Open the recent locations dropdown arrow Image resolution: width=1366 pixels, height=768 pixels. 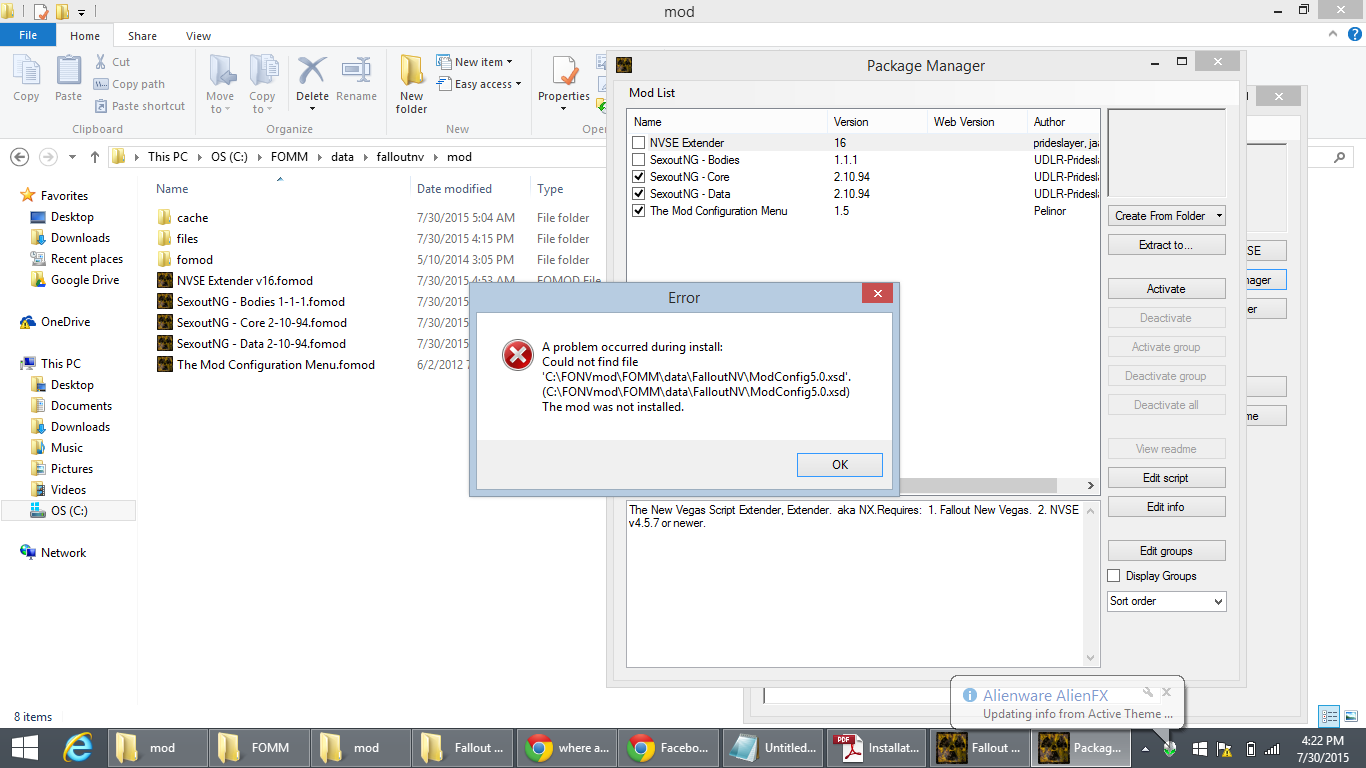click(x=72, y=157)
